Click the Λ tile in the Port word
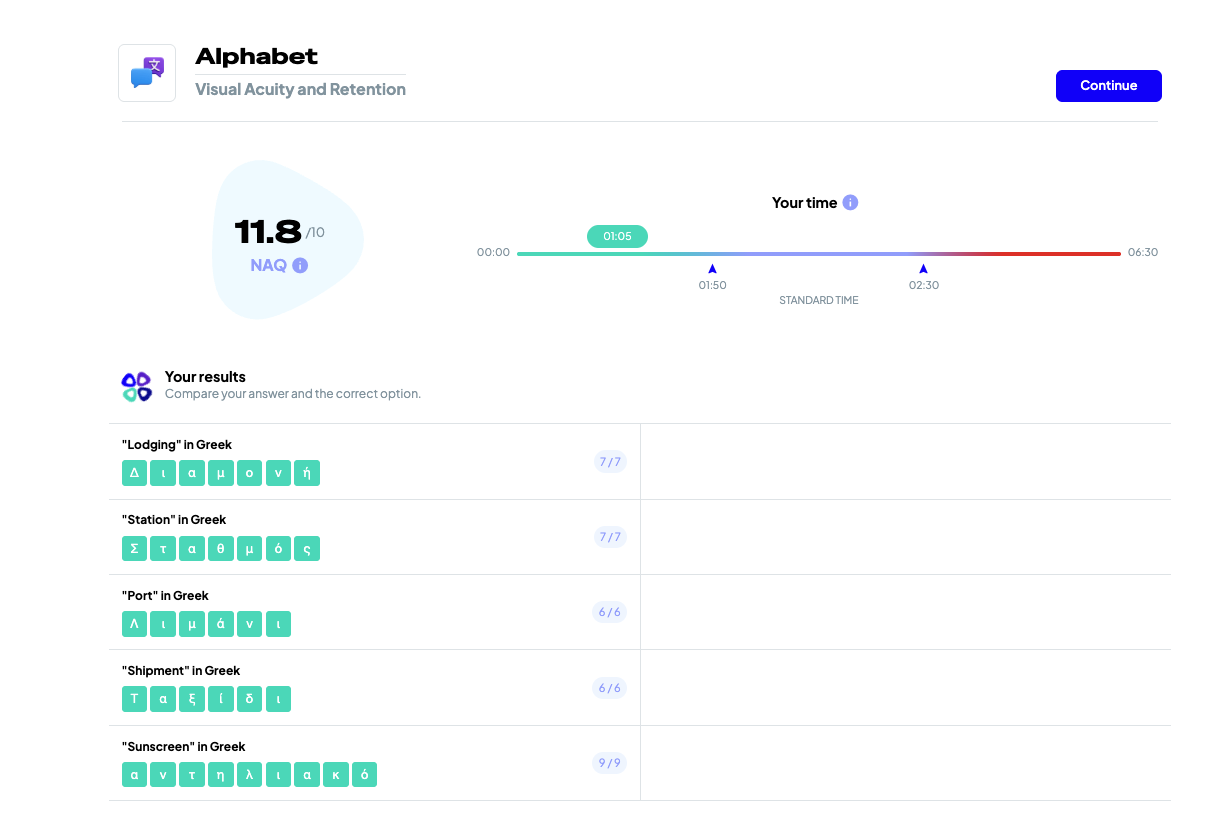1216x834 pixels. (134, 624)
